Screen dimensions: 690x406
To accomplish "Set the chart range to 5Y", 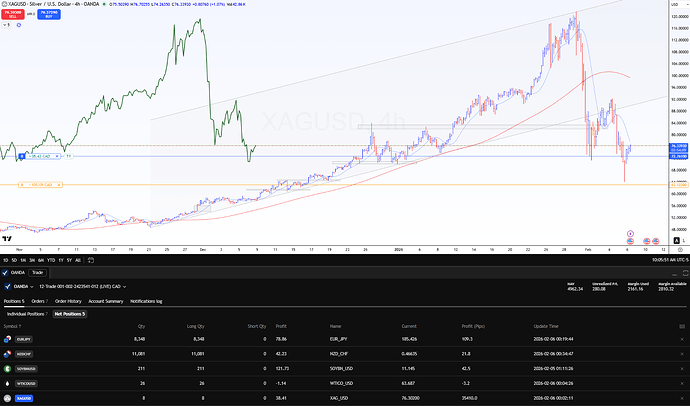I will click(69, 260).
